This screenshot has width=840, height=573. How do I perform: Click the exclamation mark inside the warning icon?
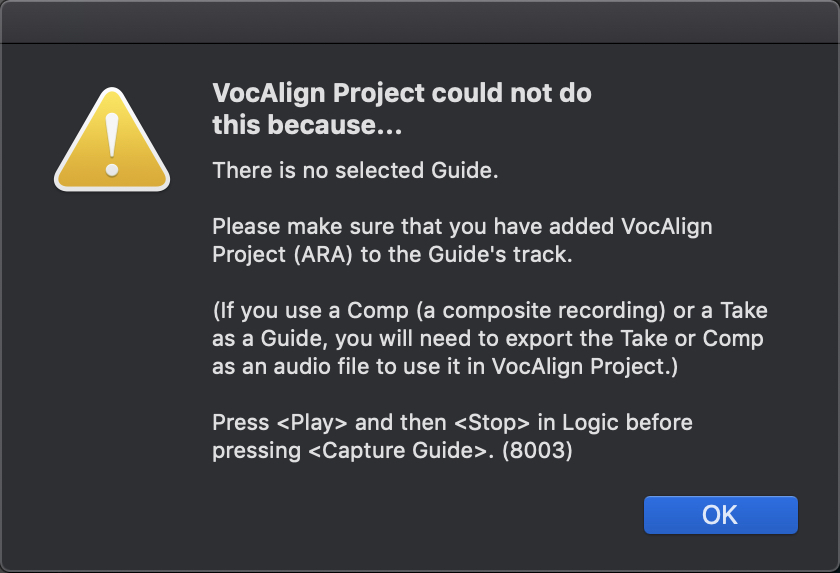(x=112, y=145)
